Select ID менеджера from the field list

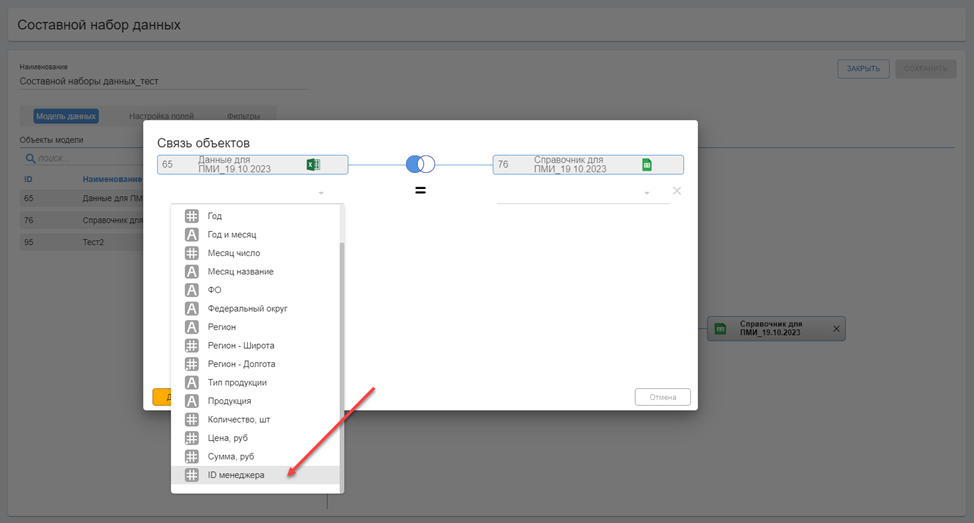point(236,475)
